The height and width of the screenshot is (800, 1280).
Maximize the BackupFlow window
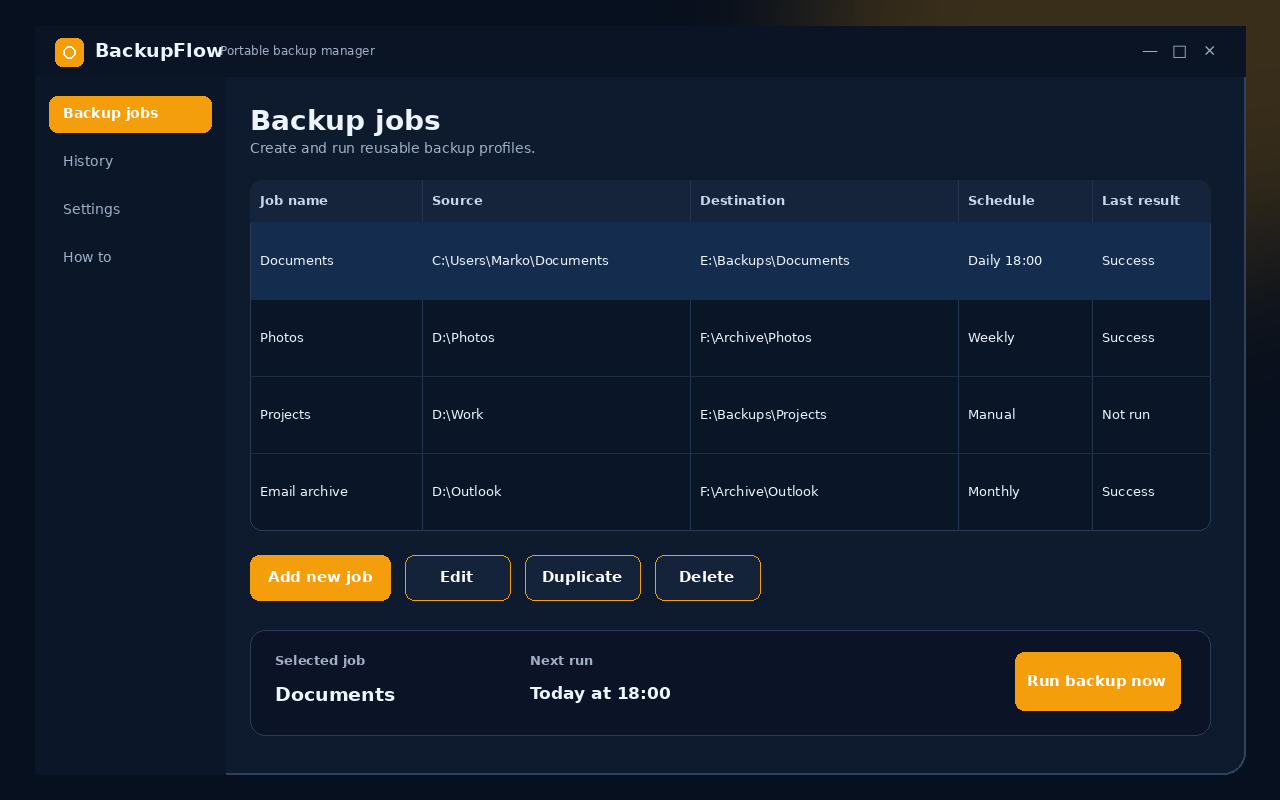click(1180, 51)
